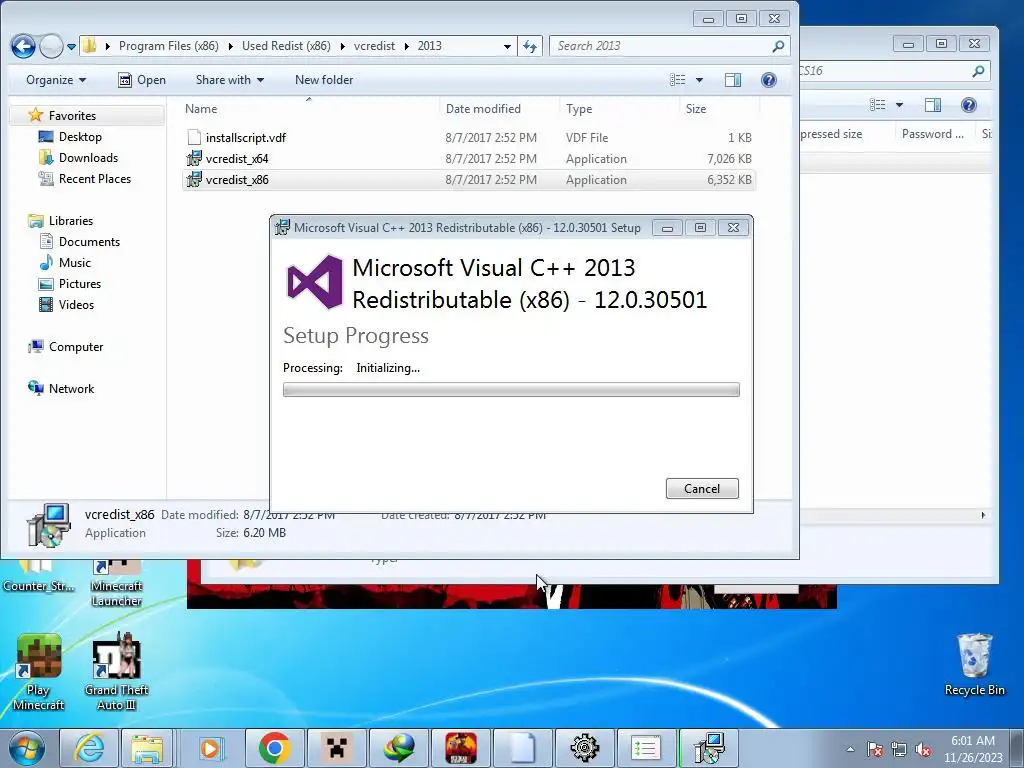Click the Cancel button in Setup dialog

point(702,488)
